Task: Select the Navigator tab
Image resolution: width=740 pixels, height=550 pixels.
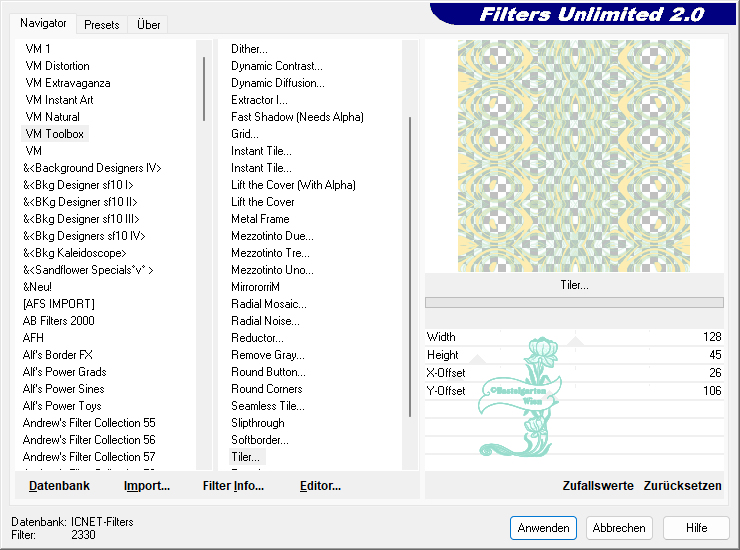Action: point(44,23)
